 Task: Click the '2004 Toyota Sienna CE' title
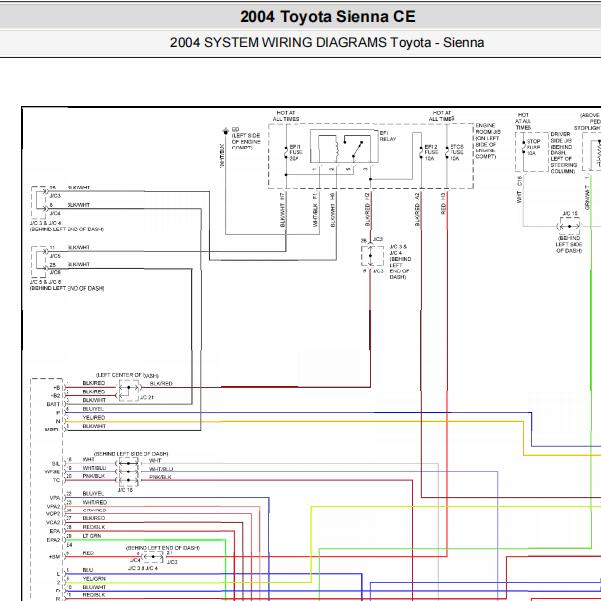tap(327, 17)
